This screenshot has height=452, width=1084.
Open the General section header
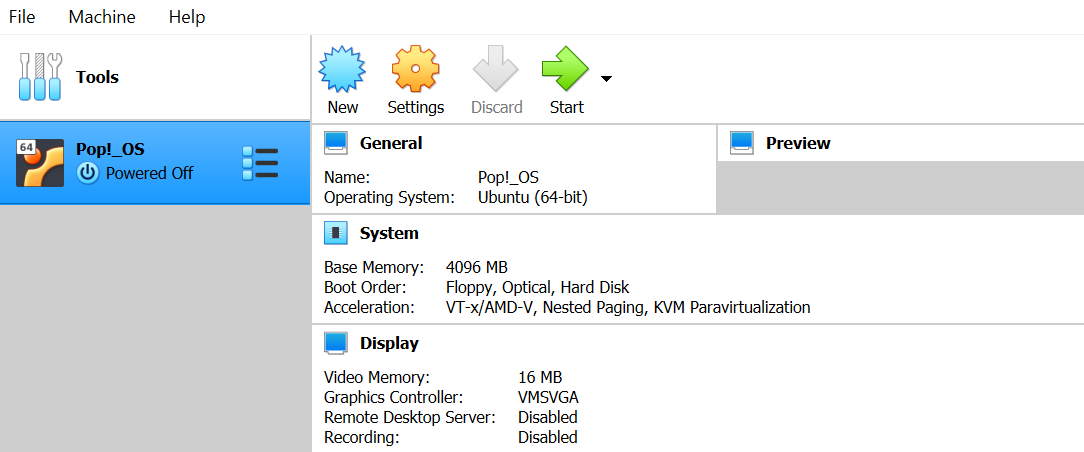(391, 143)
